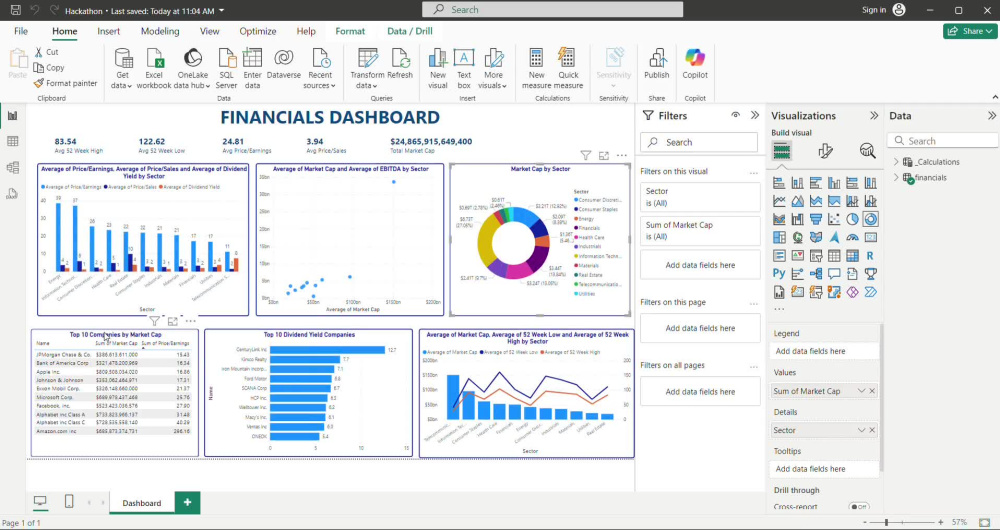Select the Clustered column chart visual
The image size is (1000, 530).
(834, 183)
